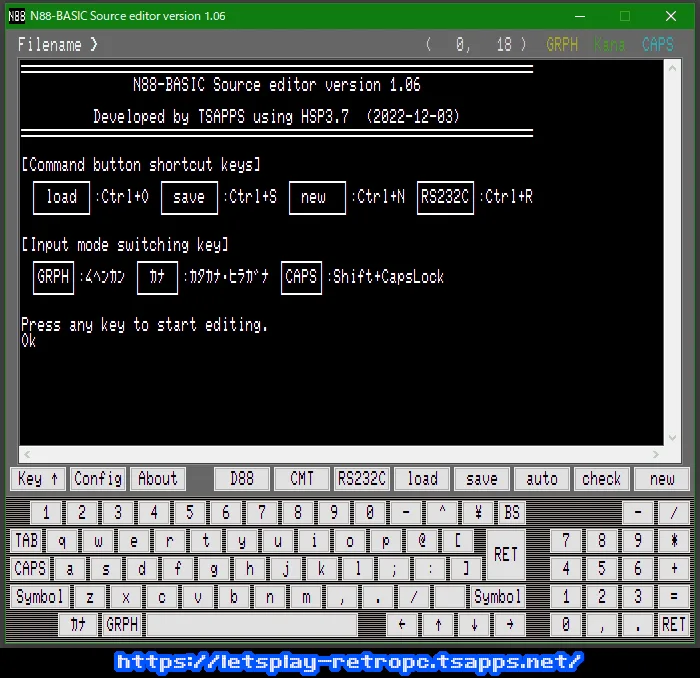
Task: Click the load button in the toolbar
Action: (x=422, y=479)
